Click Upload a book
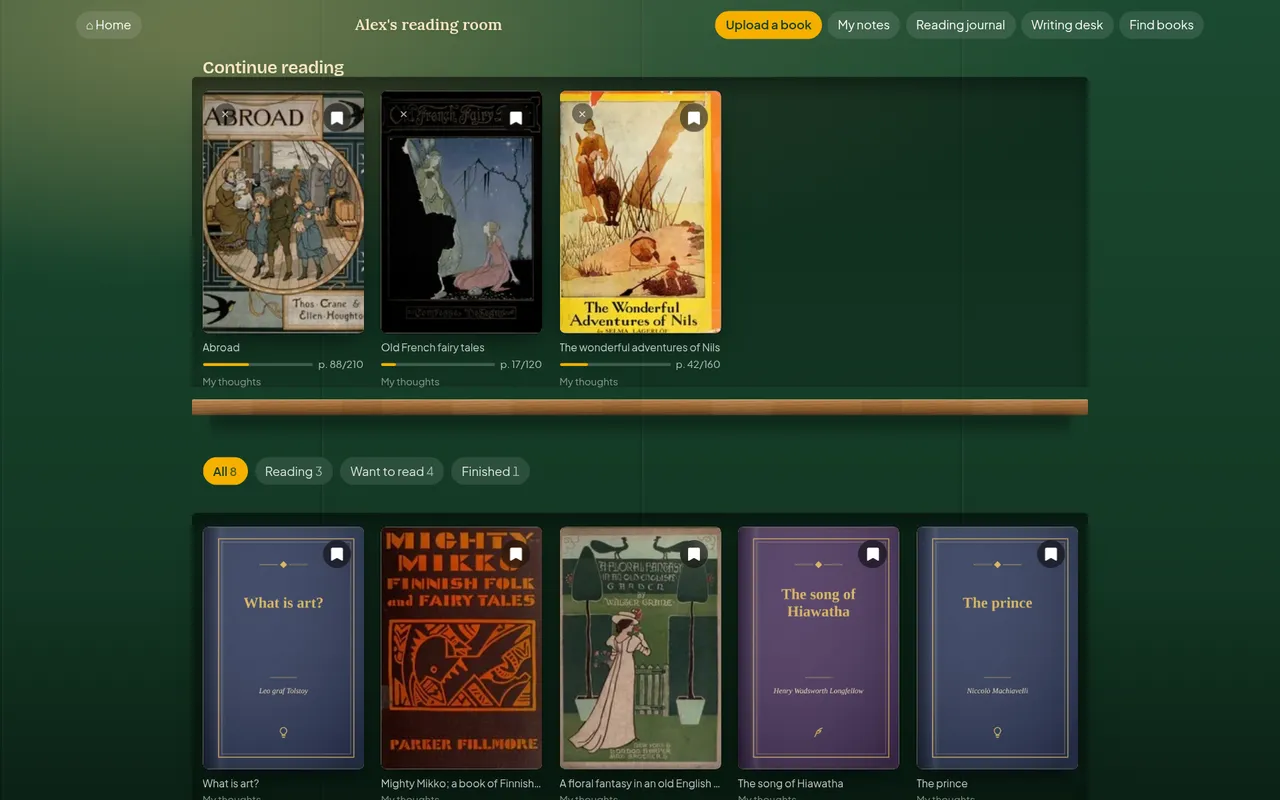 (768, 25)
